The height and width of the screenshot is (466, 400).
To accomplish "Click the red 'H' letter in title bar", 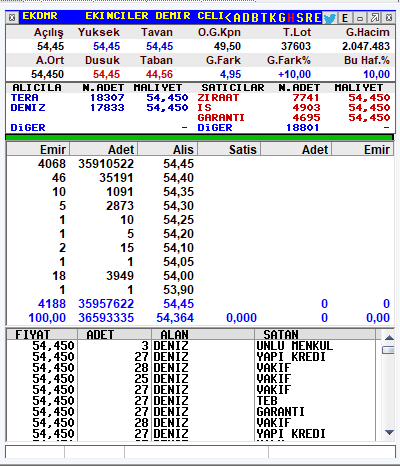I will tap(291, 17).
